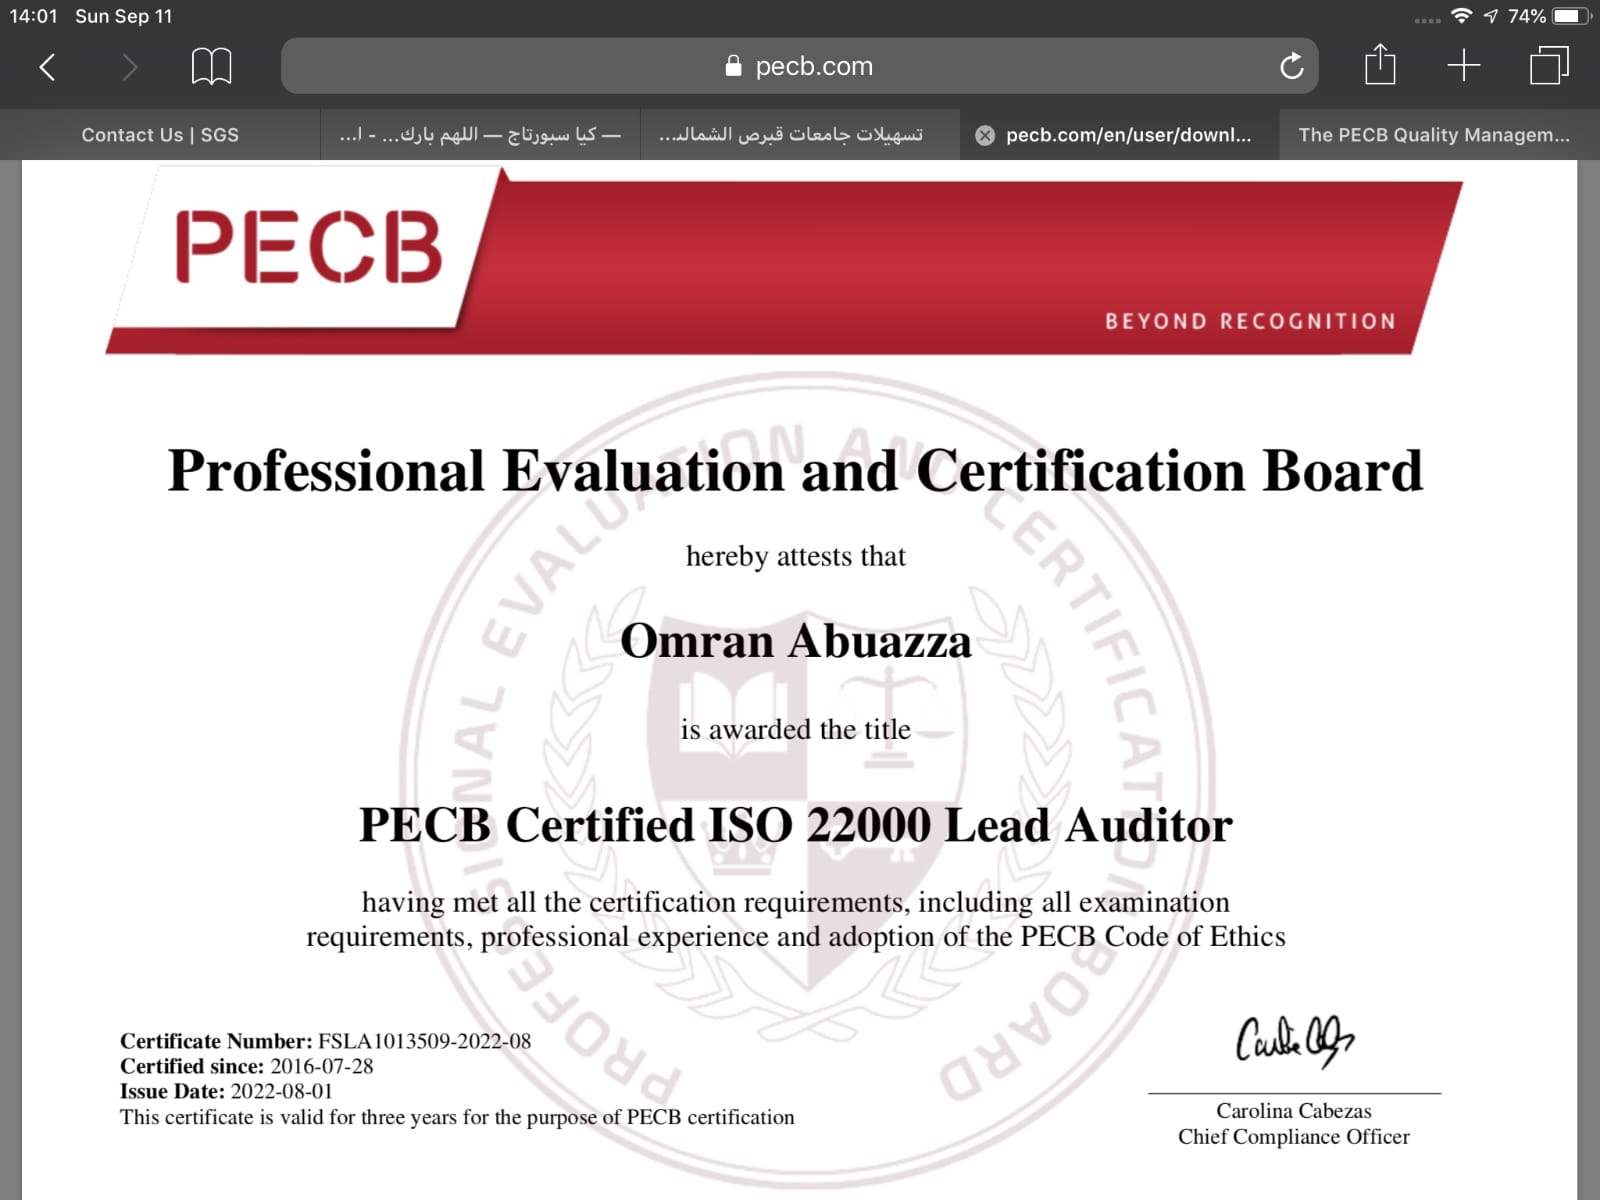This screenshot has width=1600, height=1200.
Task: Close the pecb.com/en/user/downl tab
Action: click(x=985, y=136)
